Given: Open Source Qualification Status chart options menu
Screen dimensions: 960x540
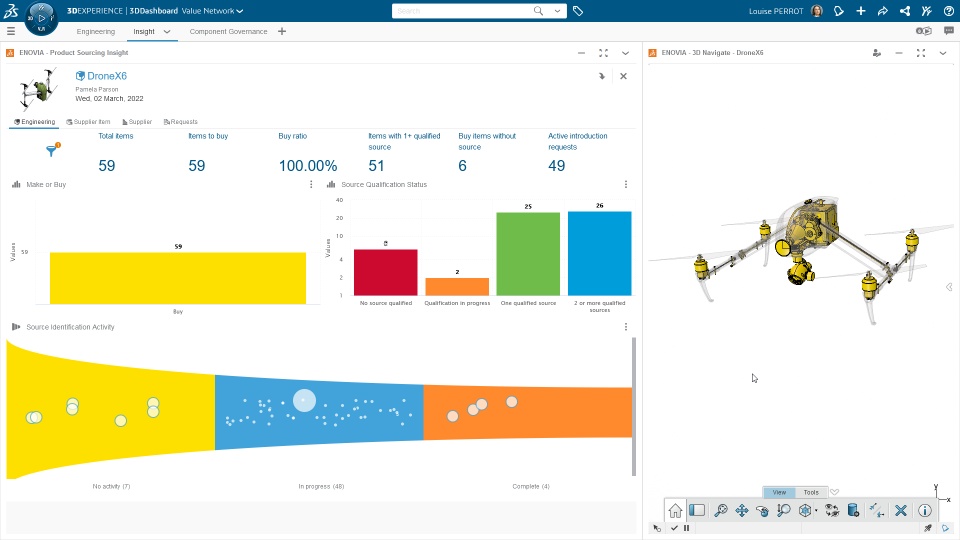Looking at the screenshot, I should tap(626, 184).
